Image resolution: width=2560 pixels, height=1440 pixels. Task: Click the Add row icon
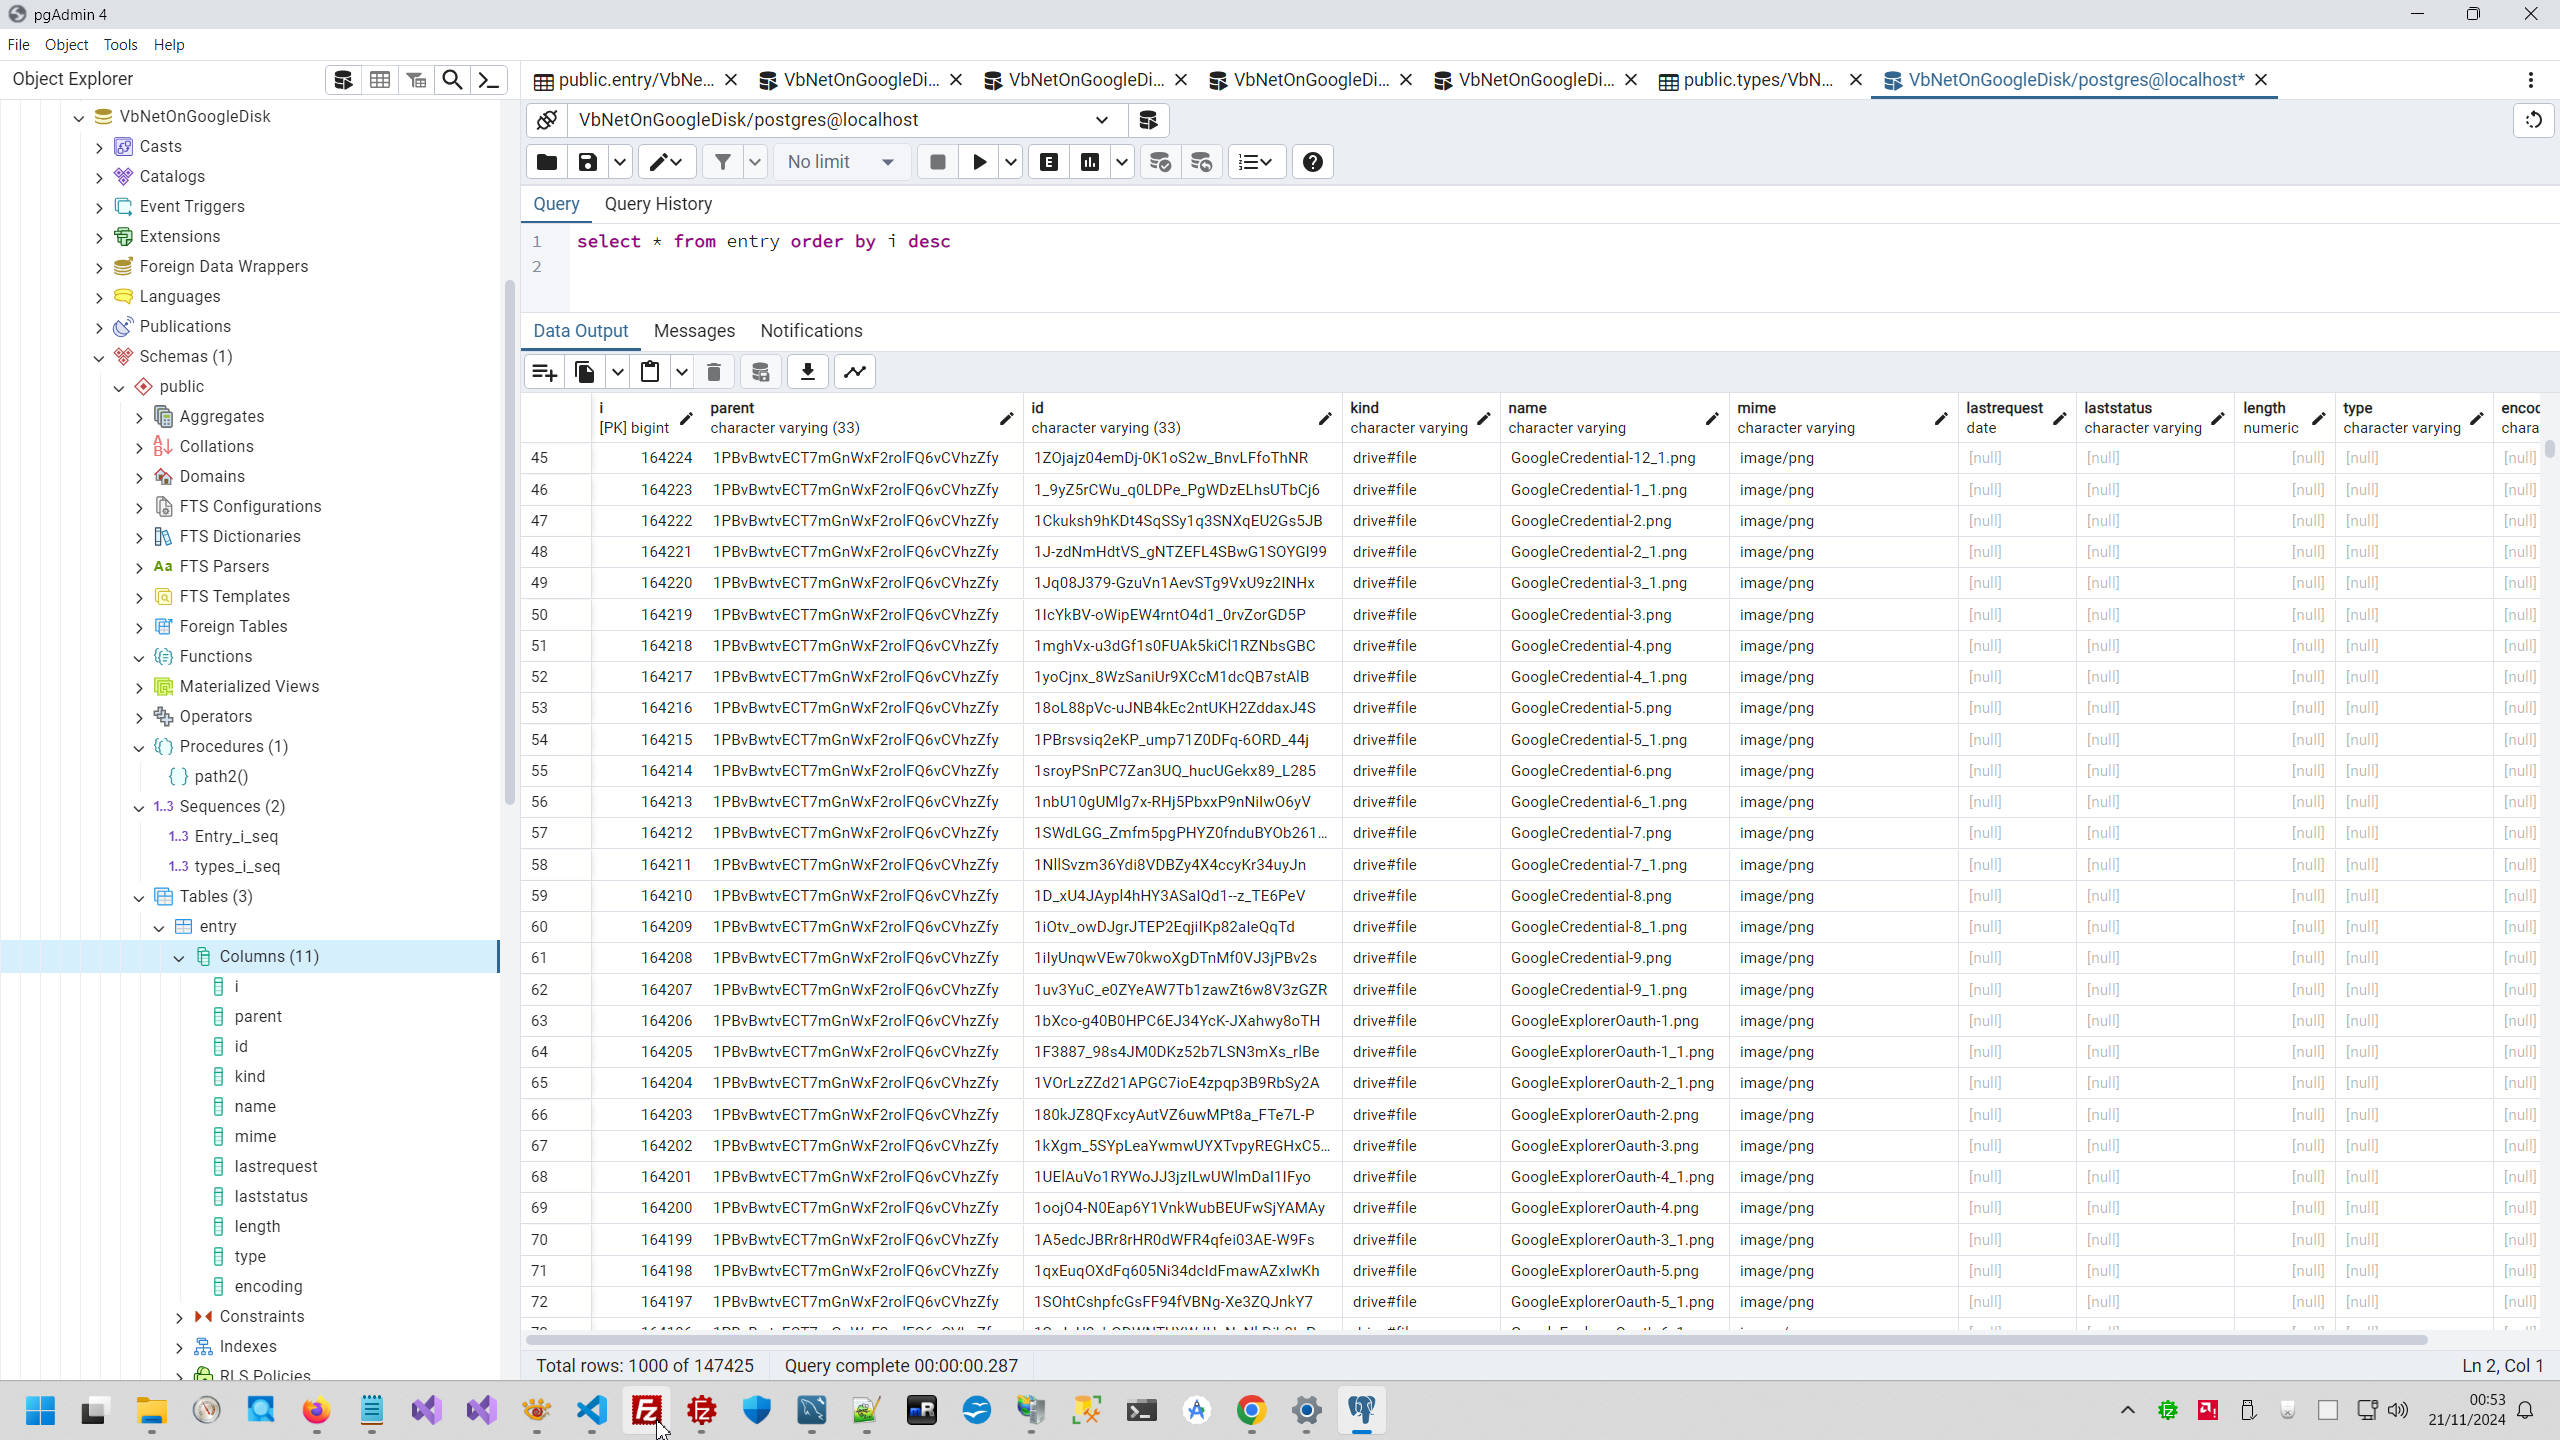[545, 372]
